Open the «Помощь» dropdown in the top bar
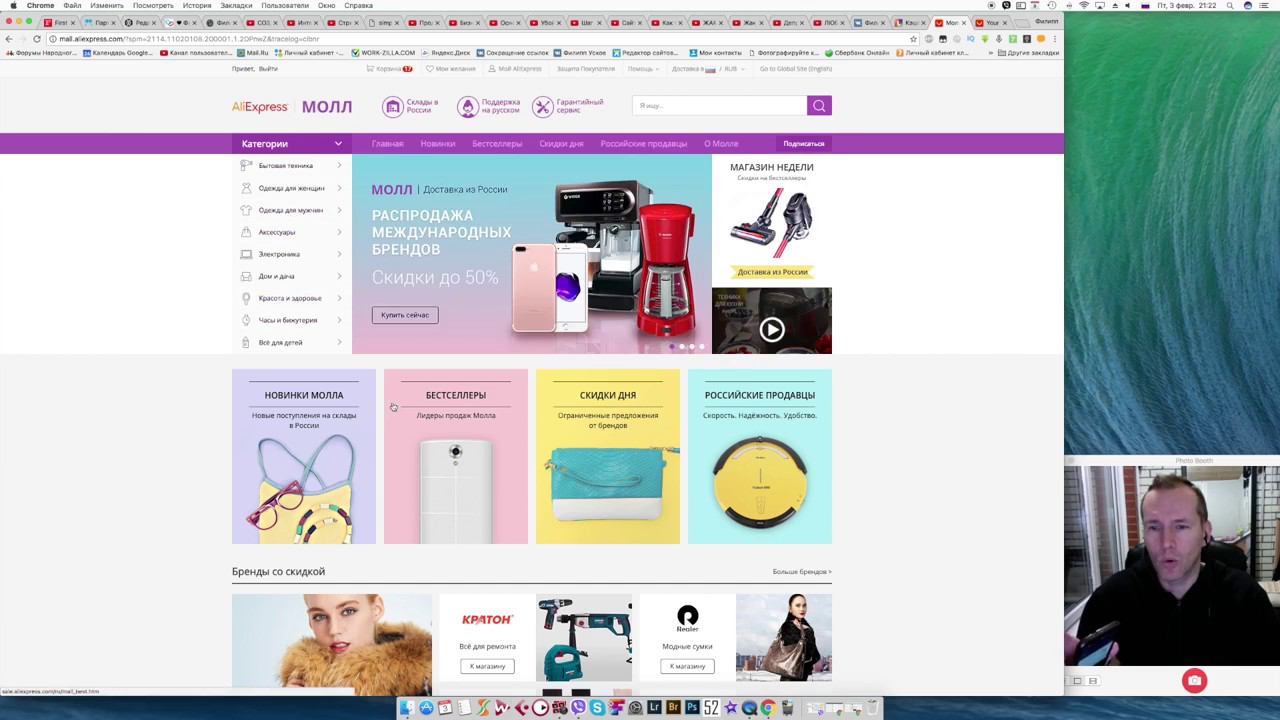The image size is (1280, 720). click(643, 69)
